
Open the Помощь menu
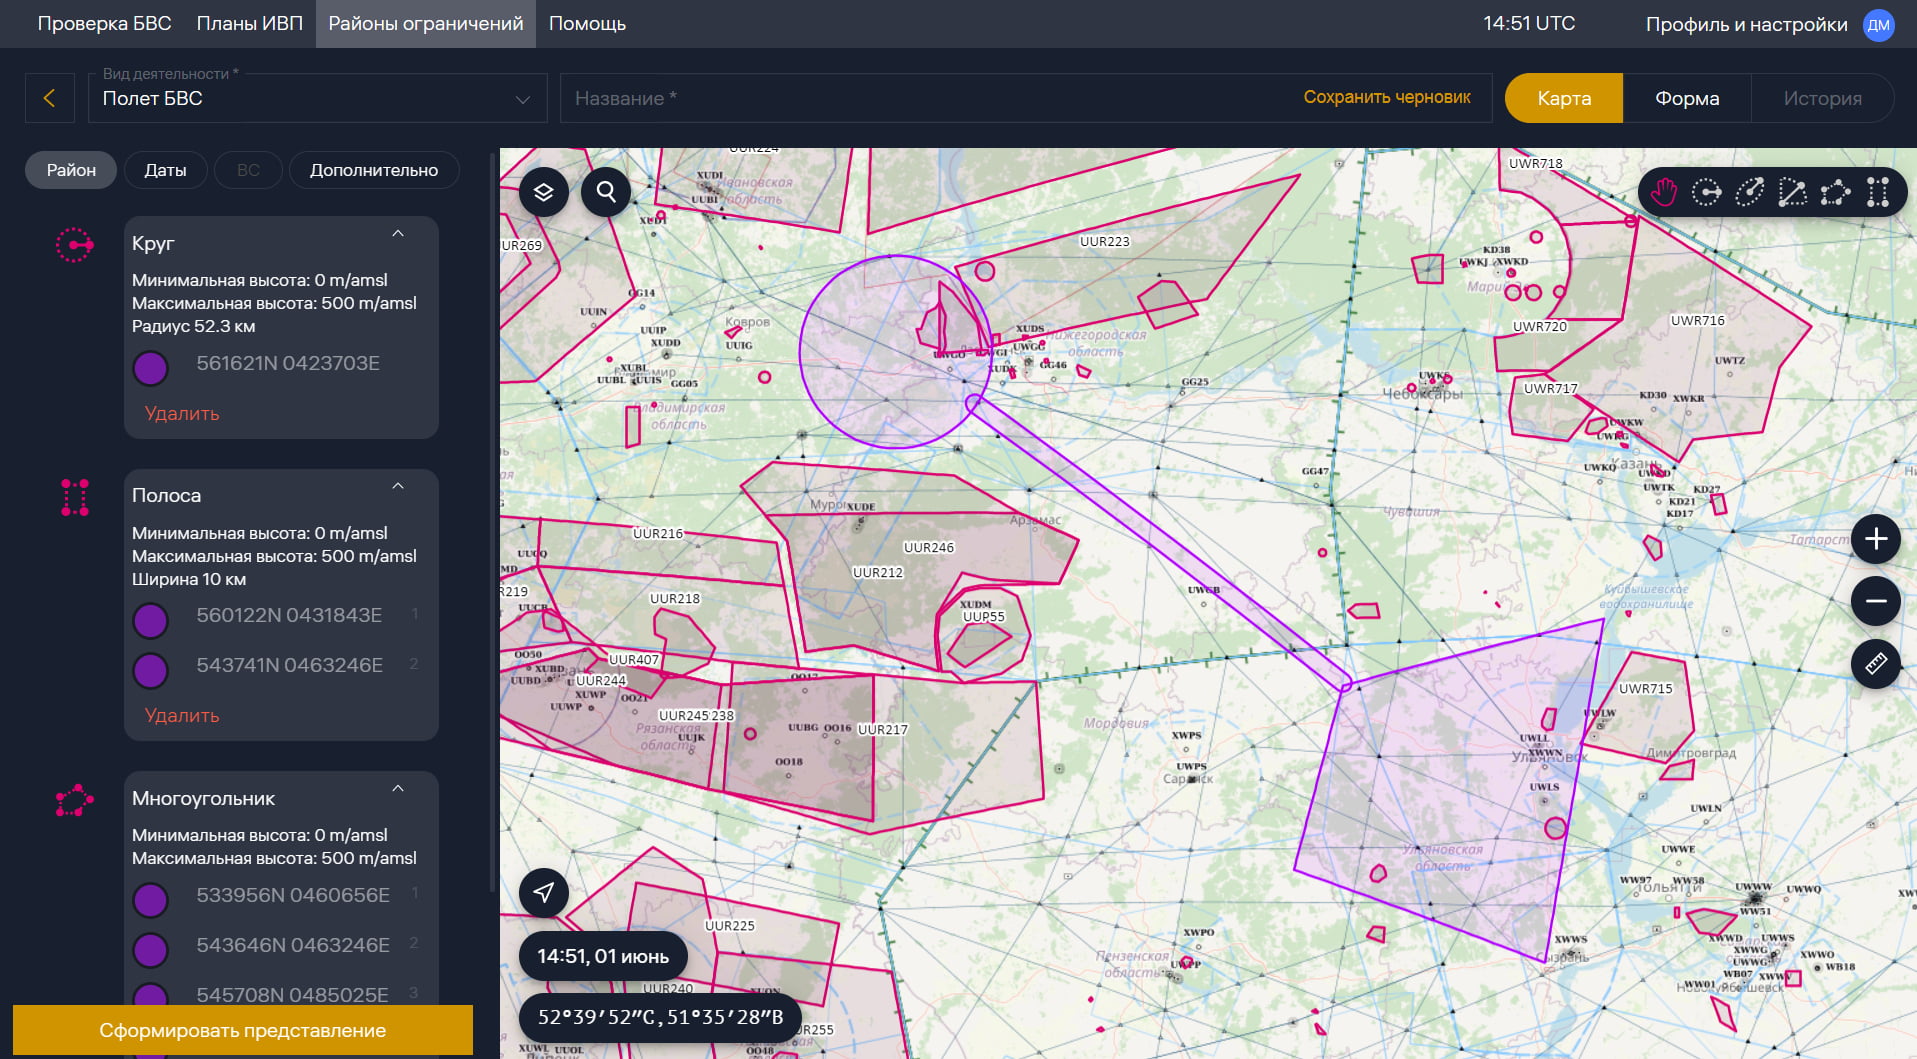click(x=587, y=23)
